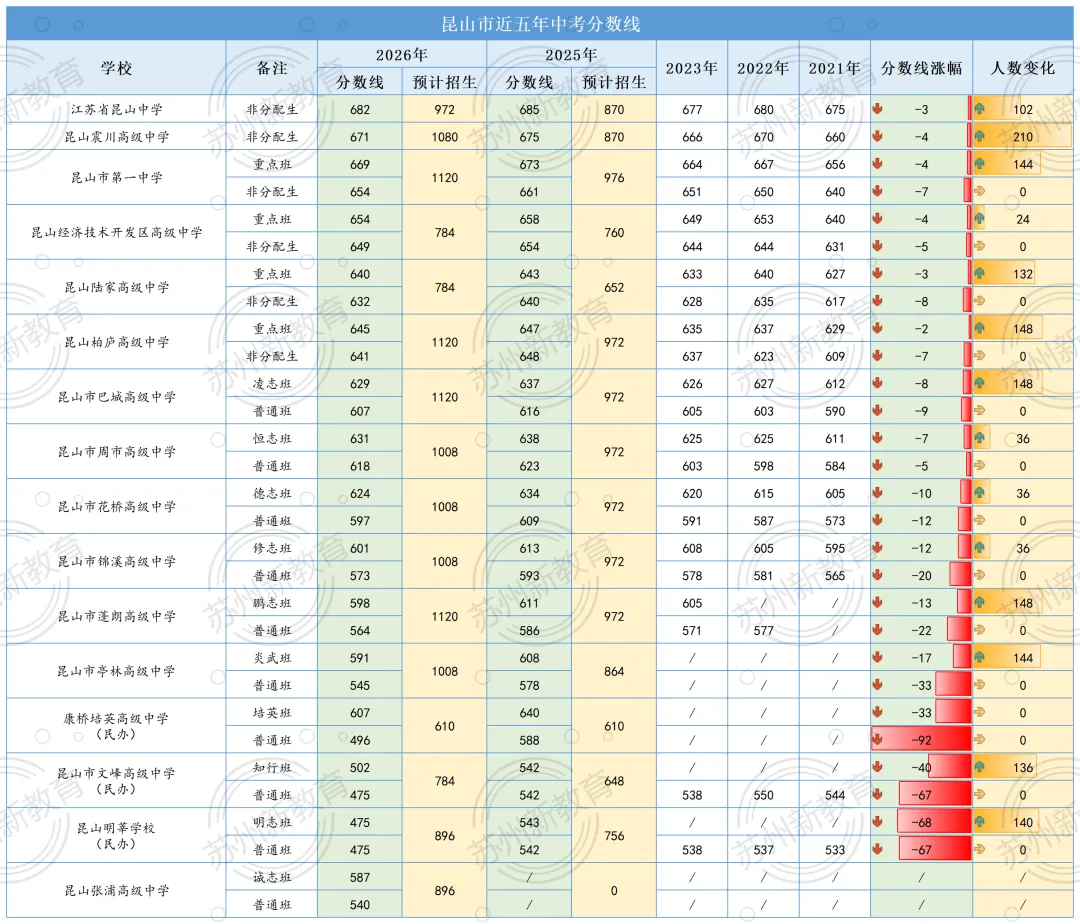Click the yellow right arrow in the -20 row
The image size is (1080, 924).
tap(979, 575)
